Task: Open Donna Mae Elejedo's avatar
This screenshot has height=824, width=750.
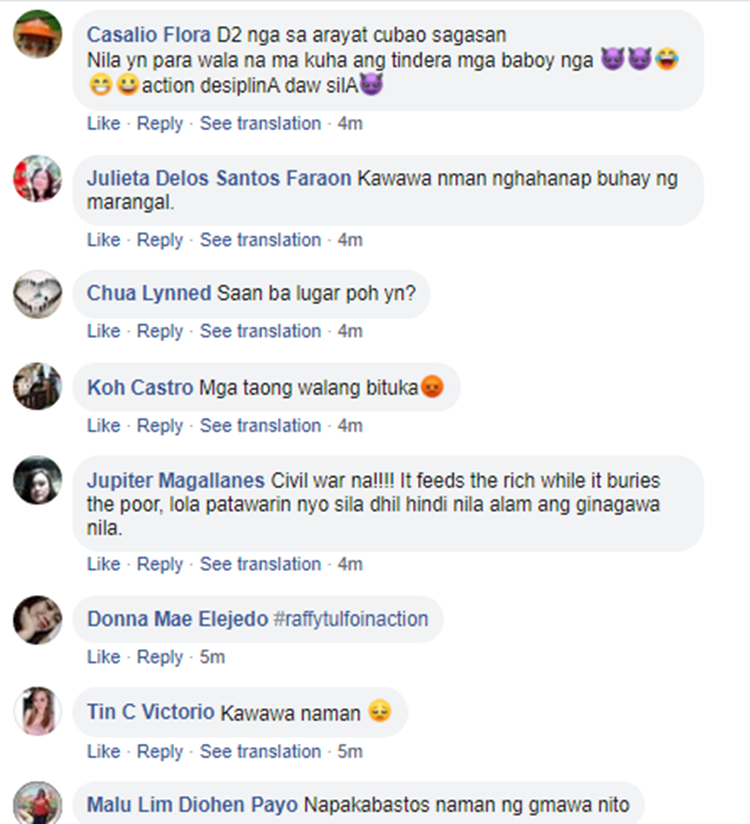Action: 37,620
